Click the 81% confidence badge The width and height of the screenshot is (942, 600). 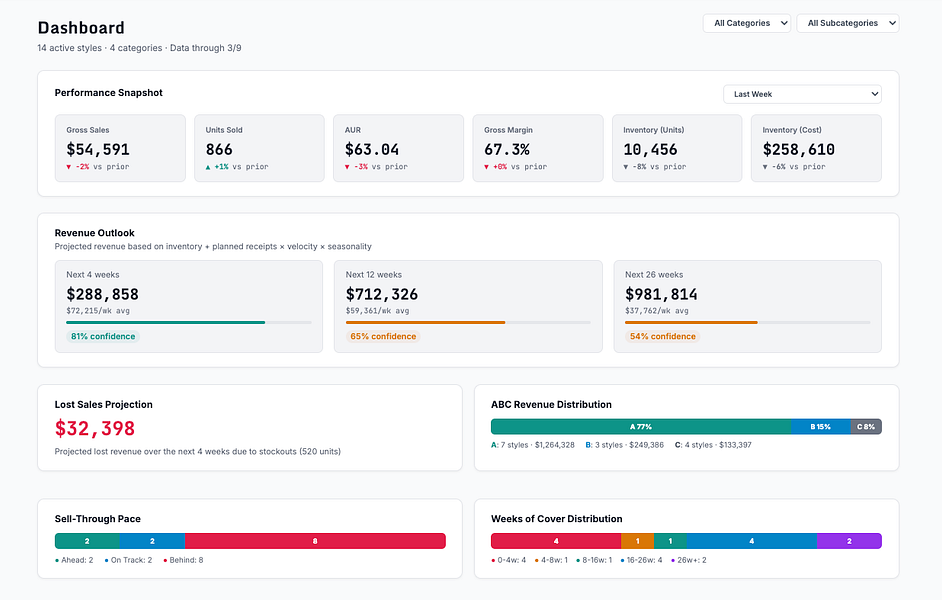click(x=103, y=336)
